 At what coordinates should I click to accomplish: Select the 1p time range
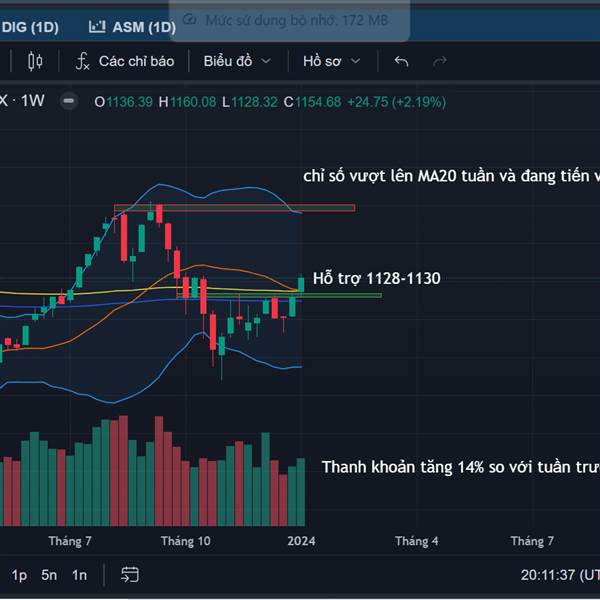[19, 575]
